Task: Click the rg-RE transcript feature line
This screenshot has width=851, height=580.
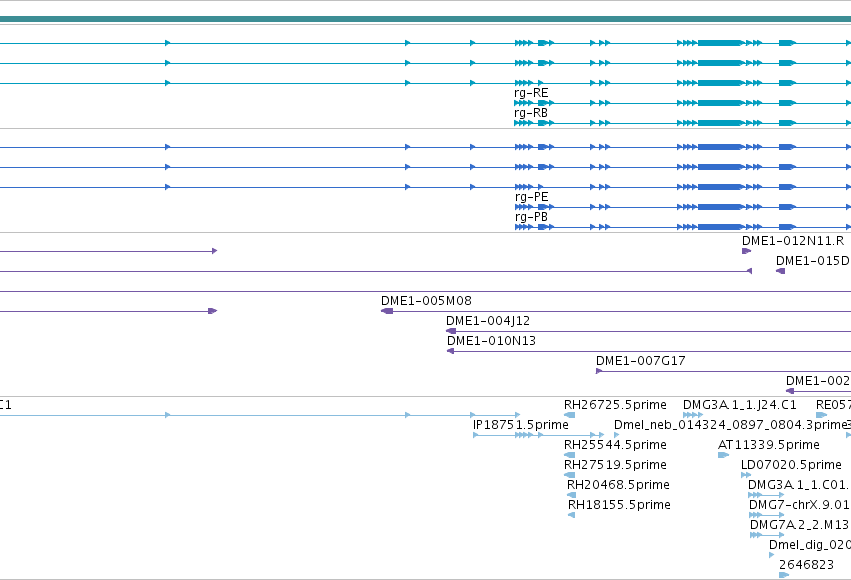Action: point(682,103)
